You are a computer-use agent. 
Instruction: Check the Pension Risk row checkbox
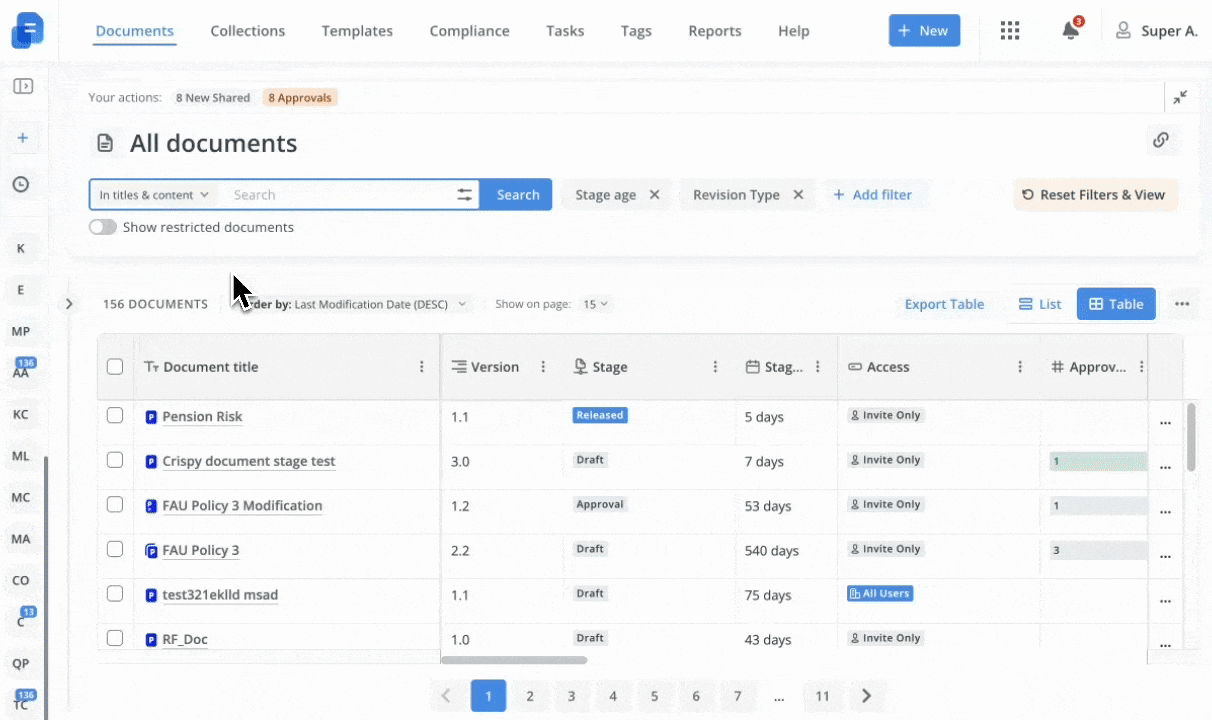pos(115,416)
